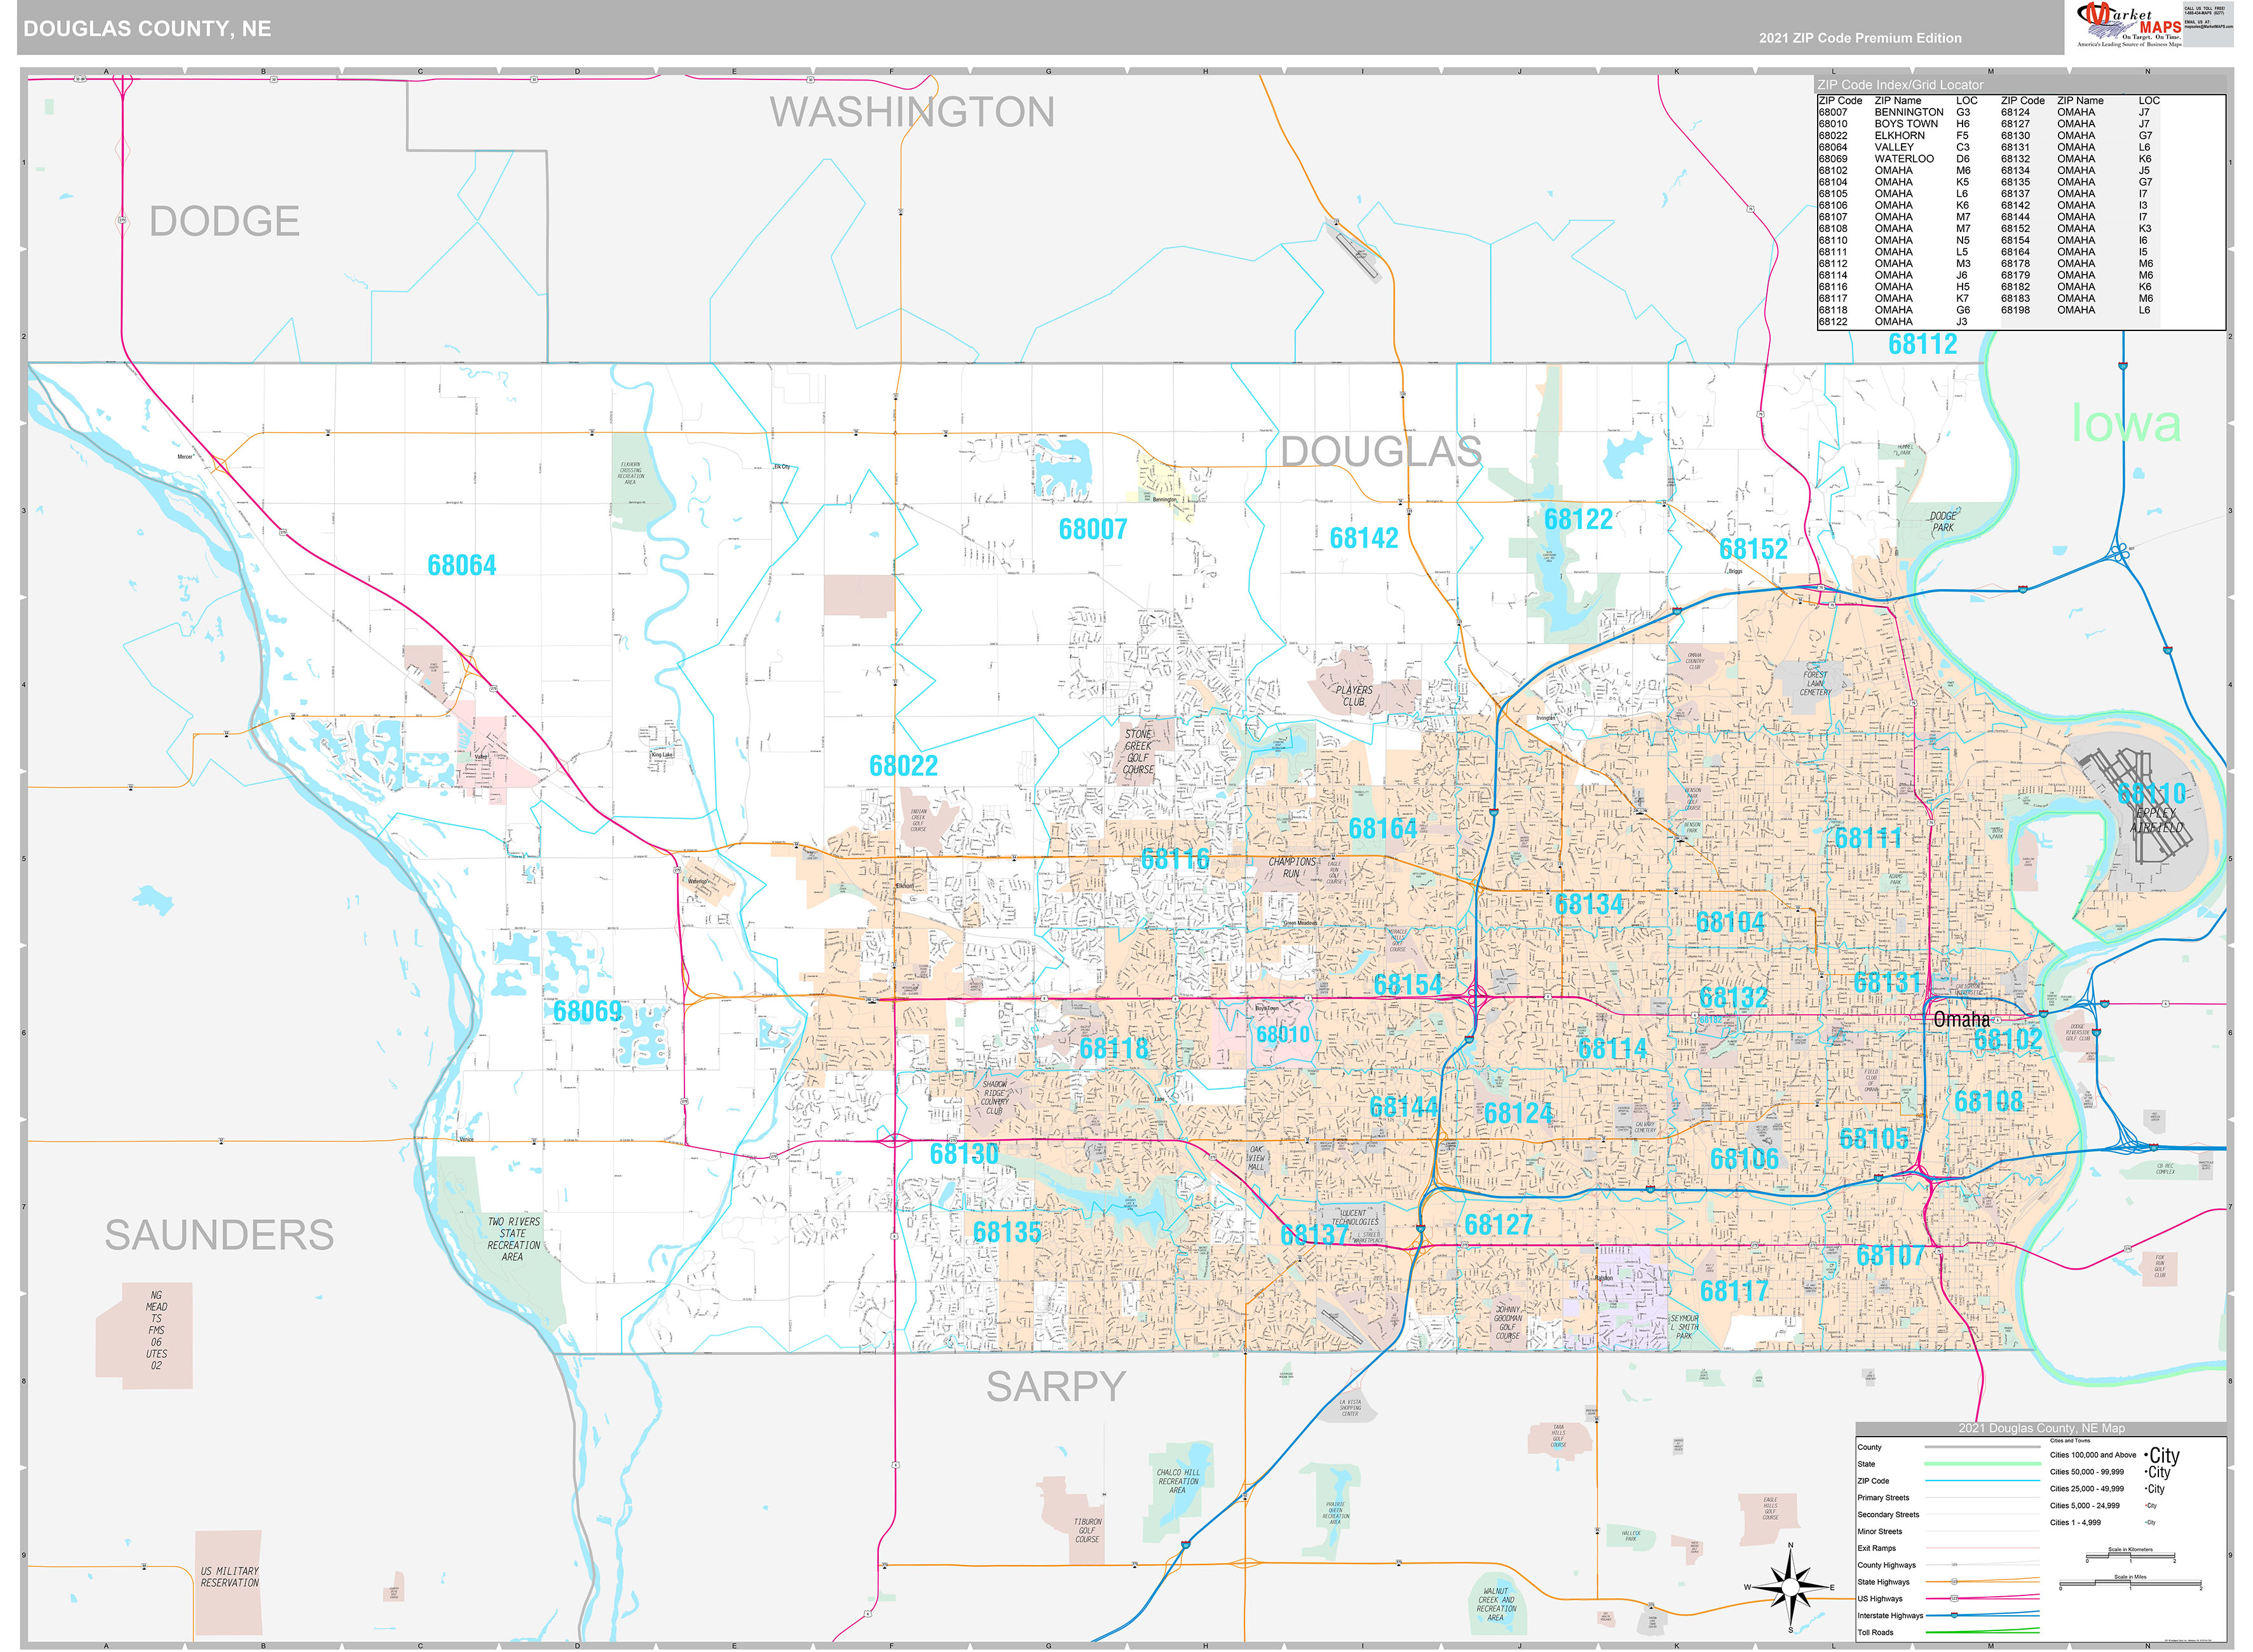Click ZIP label 68127 on the map
The image size is (2253, 1652).
tap(1498, 1226)
